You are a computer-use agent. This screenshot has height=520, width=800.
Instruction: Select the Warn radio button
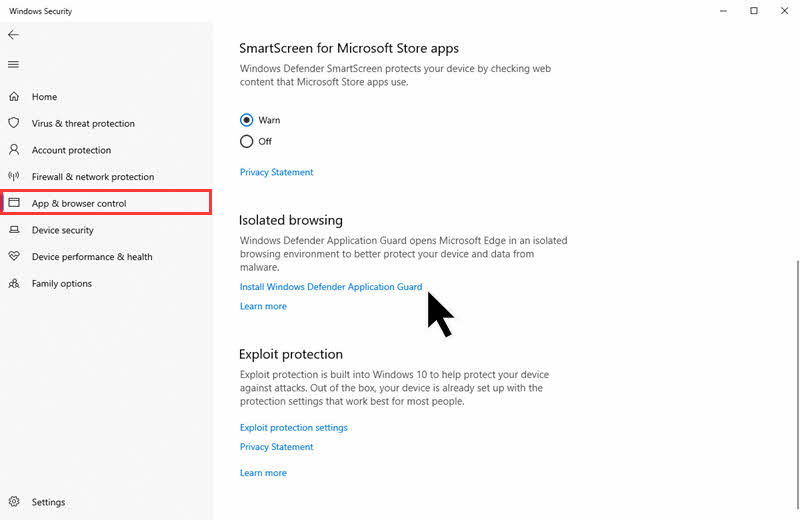click(x=246, y=120)
